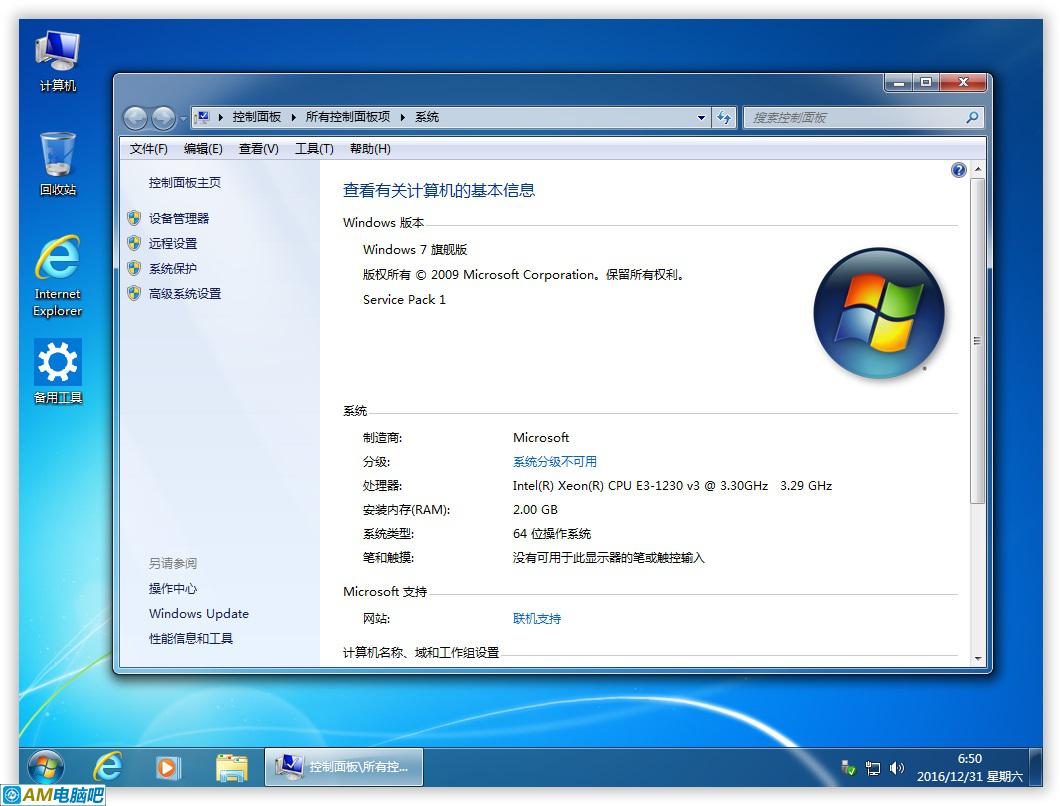The height and width of the screenshot is (806, 1062).
Task: Open the 工具(T) menu
Action: coord(314,148)
